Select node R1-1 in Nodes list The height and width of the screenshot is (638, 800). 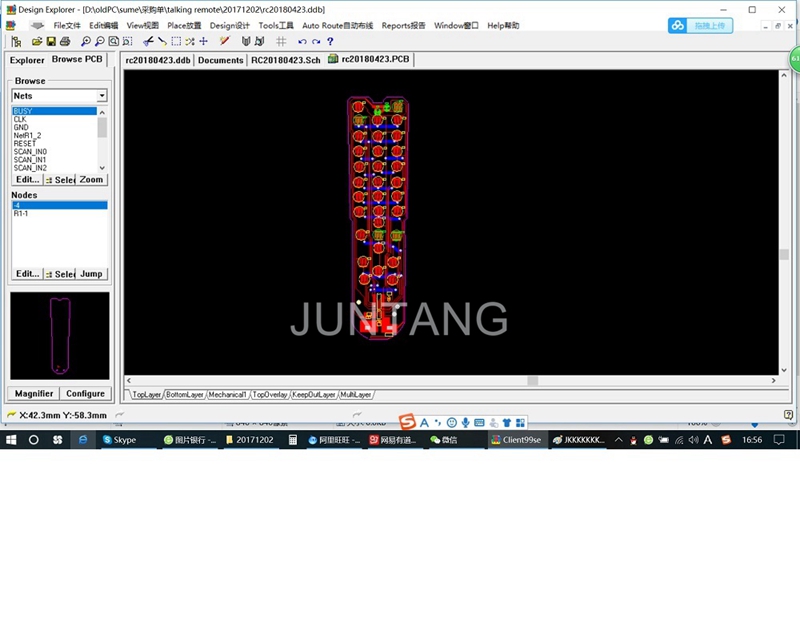(21, 214)
